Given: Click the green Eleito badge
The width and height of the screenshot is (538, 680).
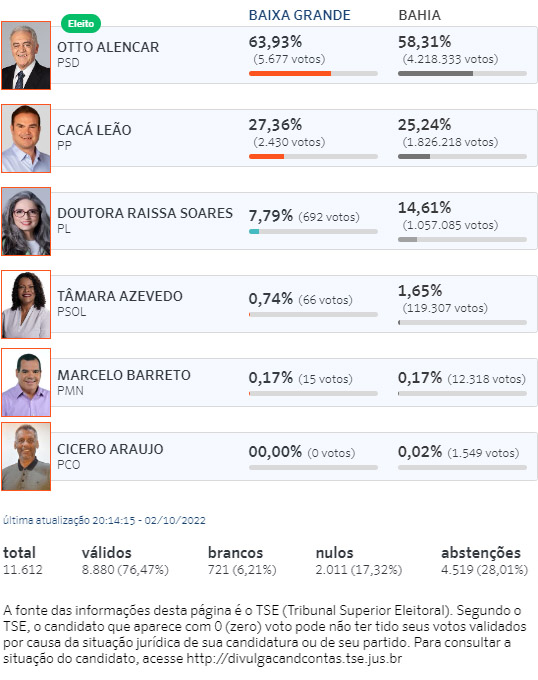Looking at the screenshot, I should pos(81,23).
